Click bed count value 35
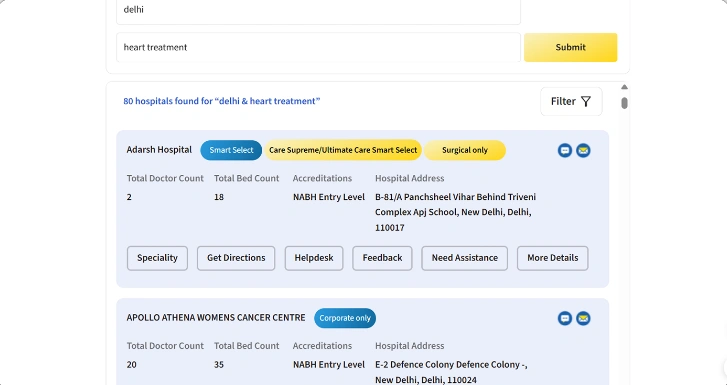The image size is (727, 385). 219,365
